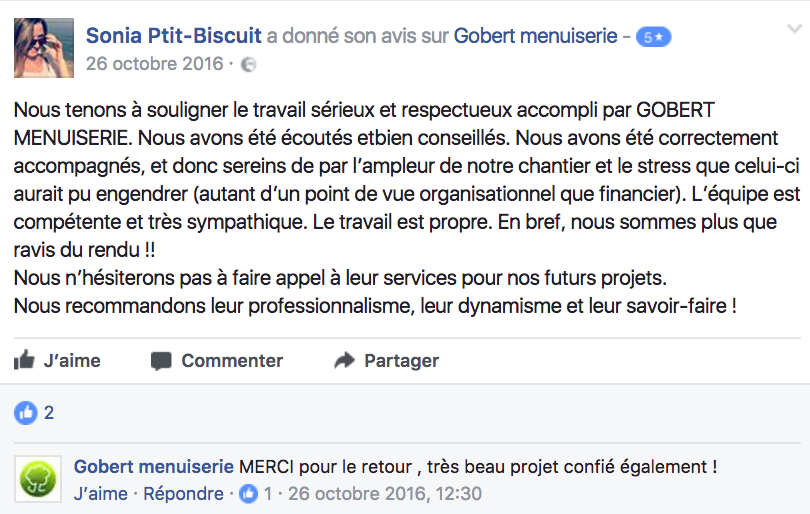810x514 pixels.
Task: Click the speech bubble Commenter icon
Action: 160,360
